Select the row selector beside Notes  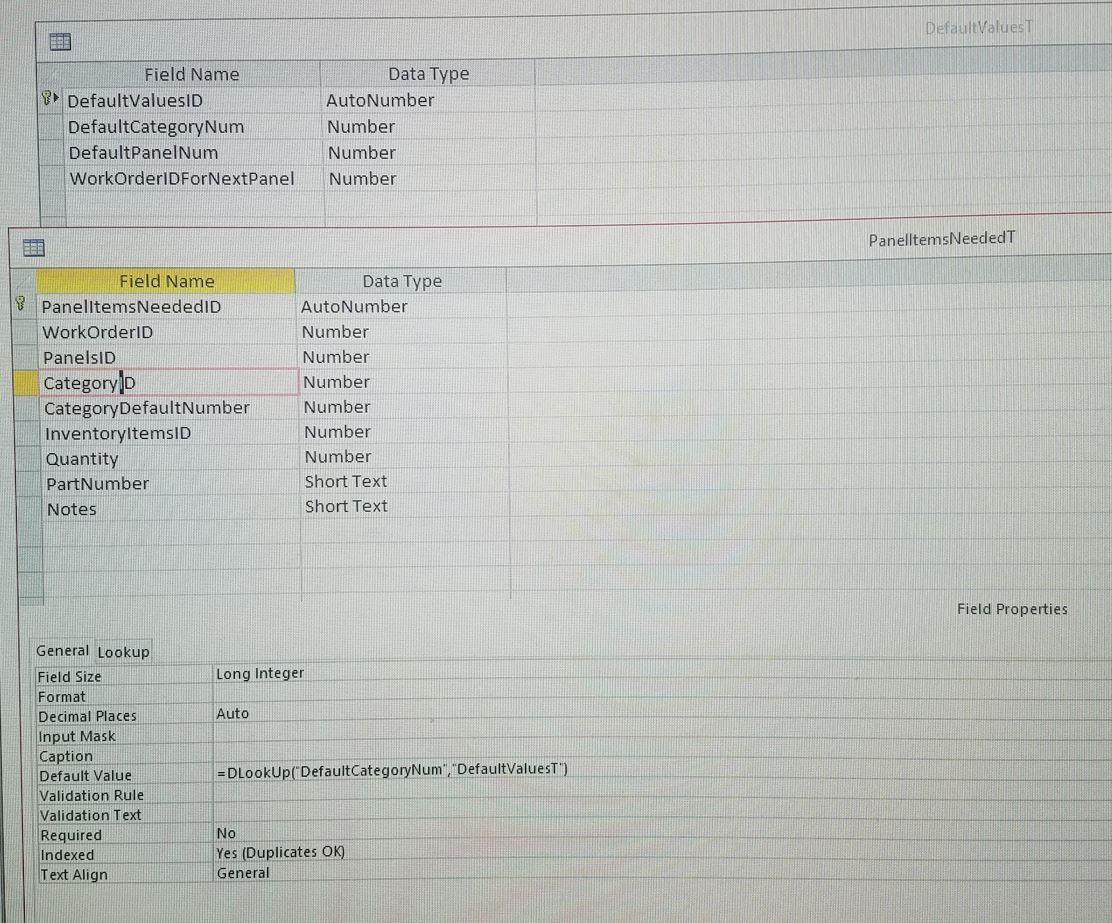pyautogui.click(x=30, y=509)
